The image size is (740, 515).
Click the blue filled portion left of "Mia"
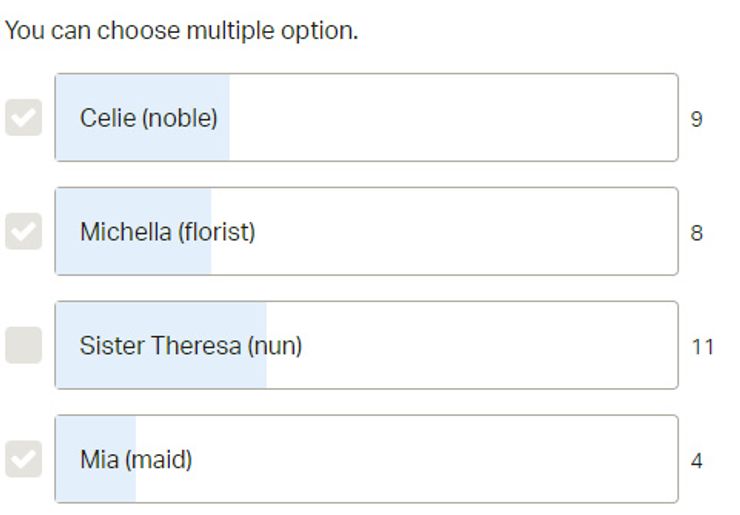click(68, 460)
